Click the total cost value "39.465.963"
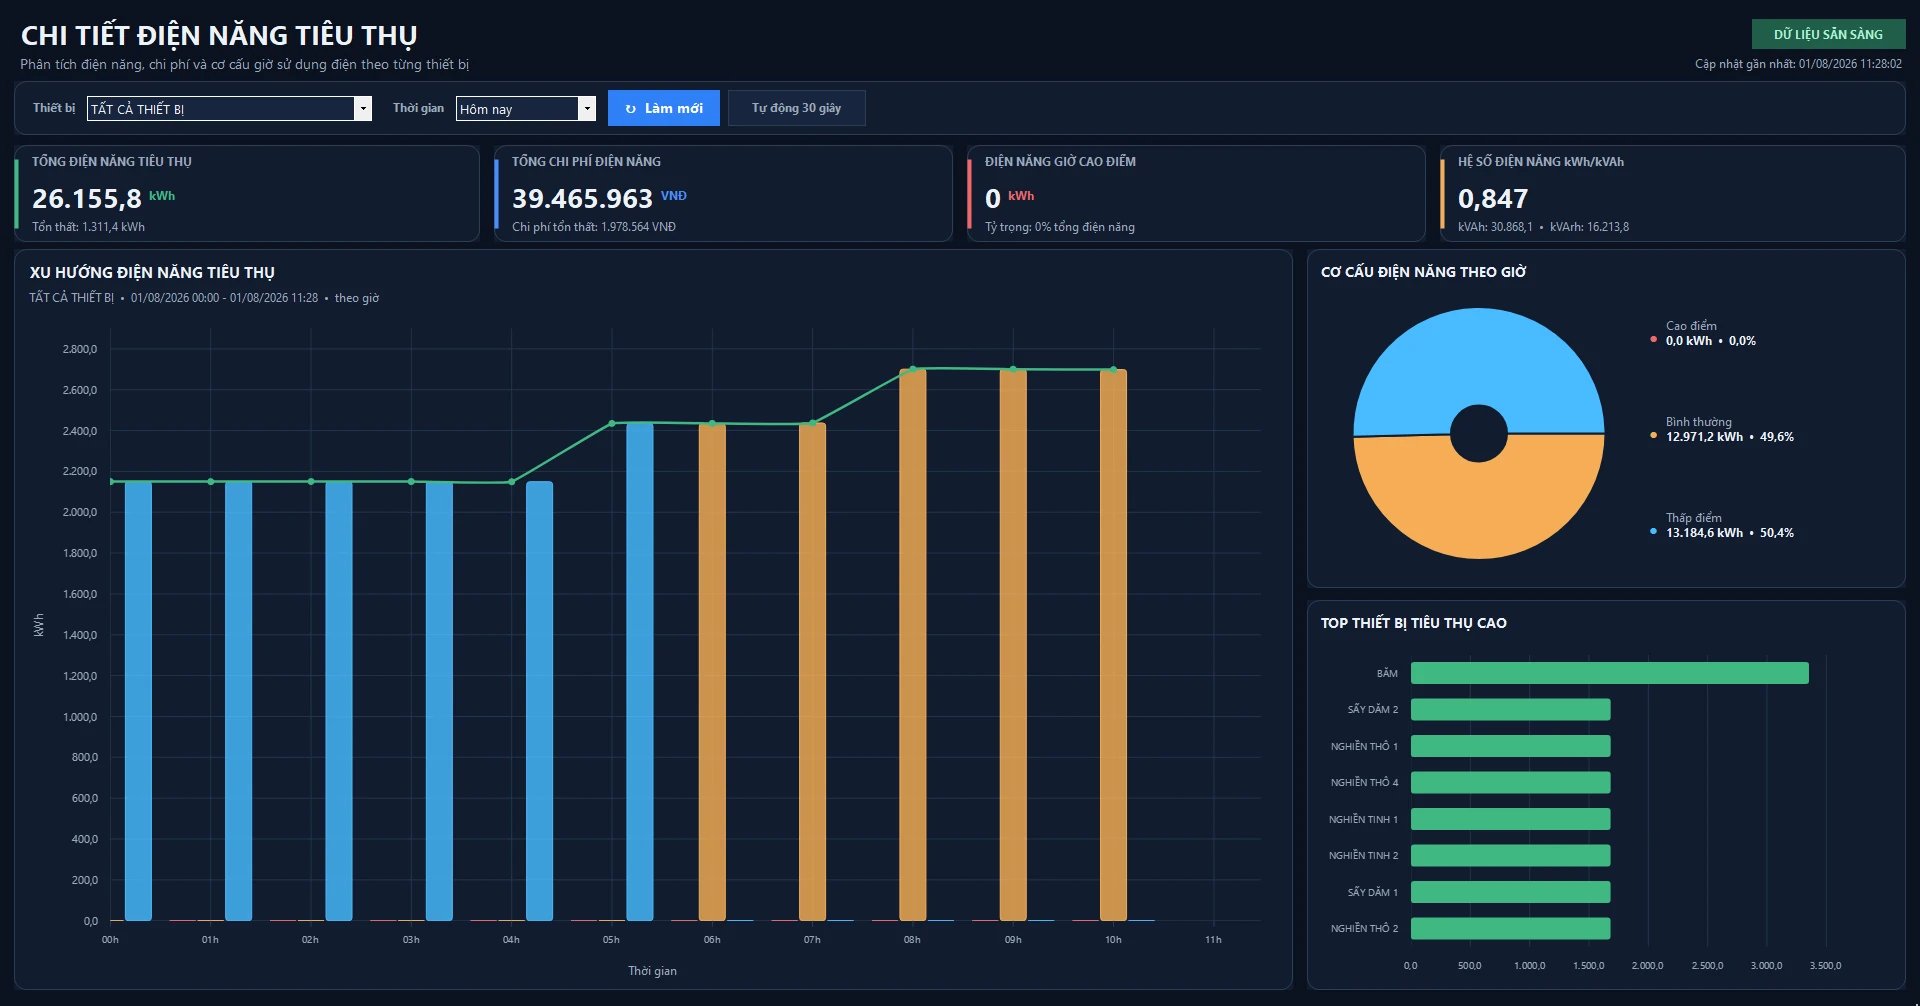Viewport: 1920px width, 1006px height. [582, 199]
